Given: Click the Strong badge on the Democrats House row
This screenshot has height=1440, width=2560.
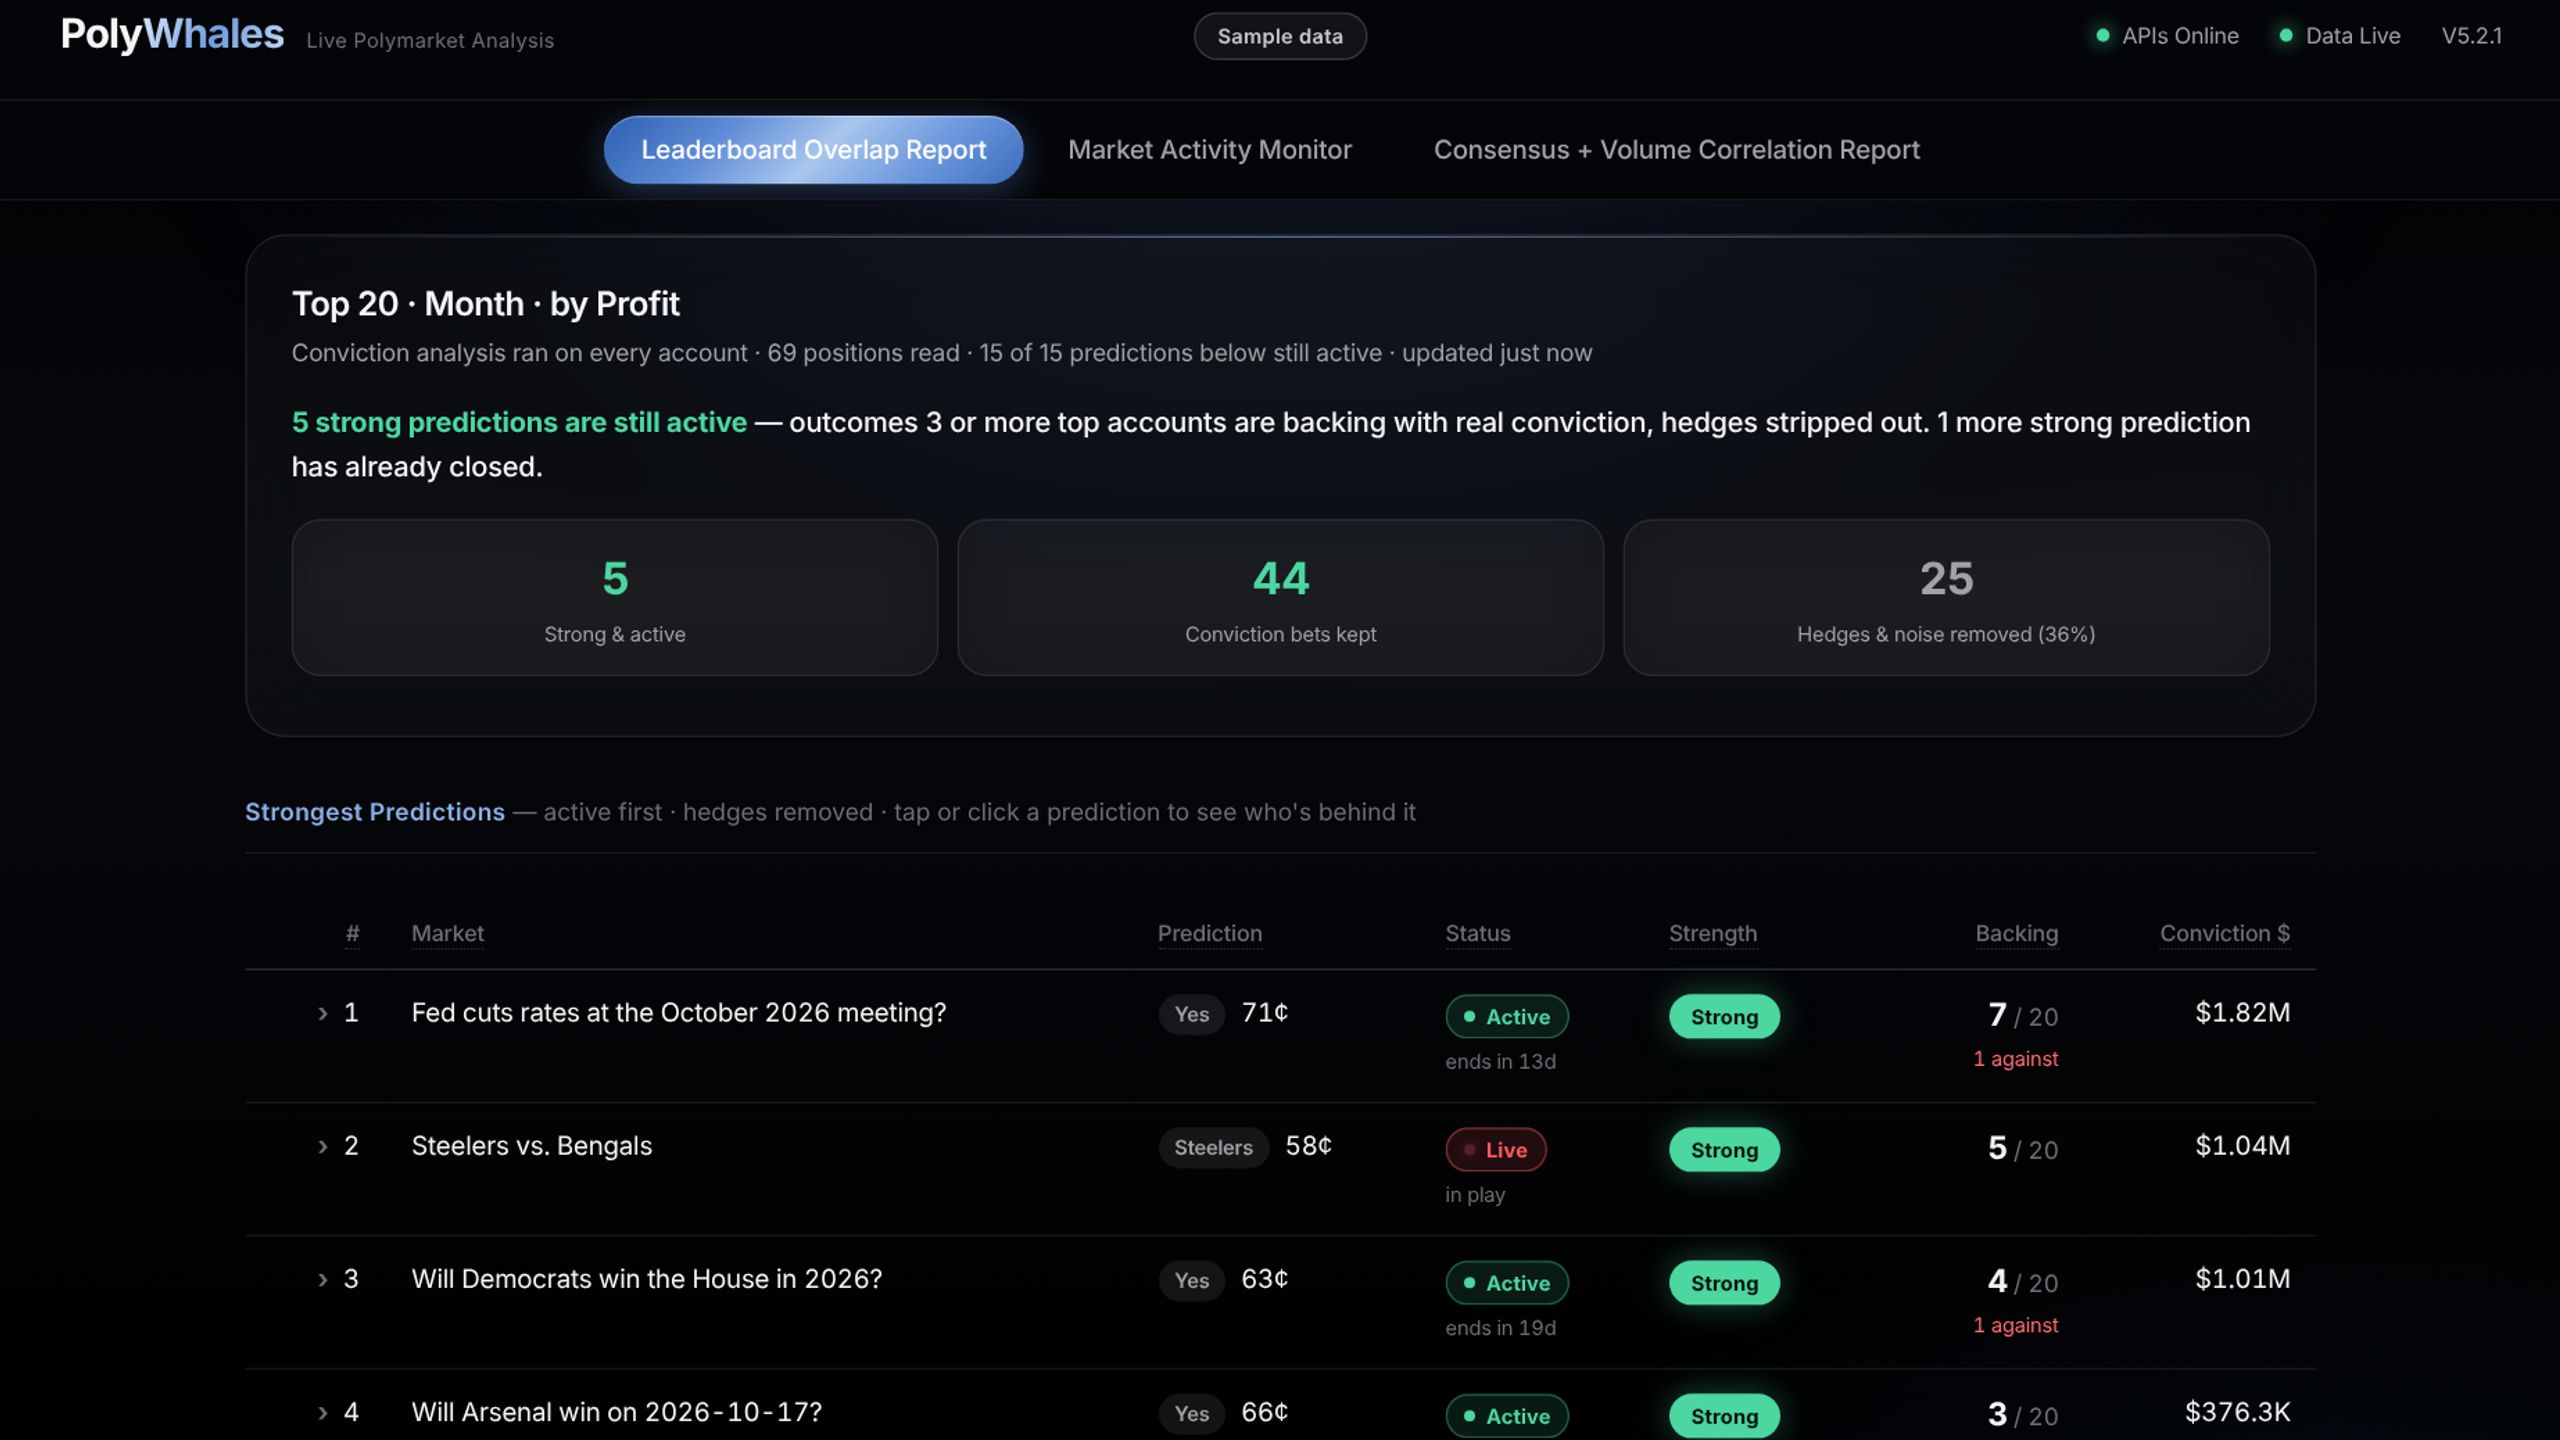Looking at the screenshot, I should pos(1724,1283).
